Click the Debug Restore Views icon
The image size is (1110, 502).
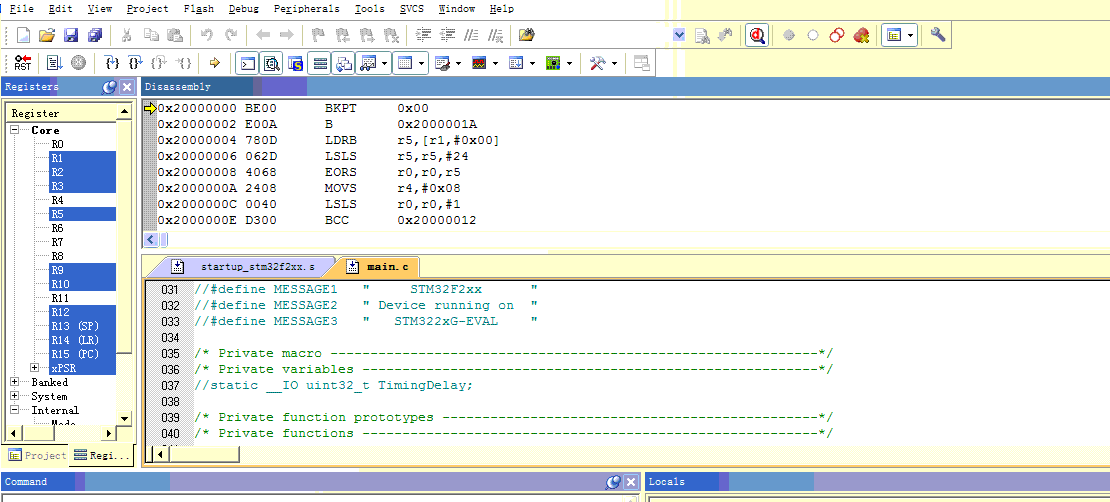click(641, 63)
